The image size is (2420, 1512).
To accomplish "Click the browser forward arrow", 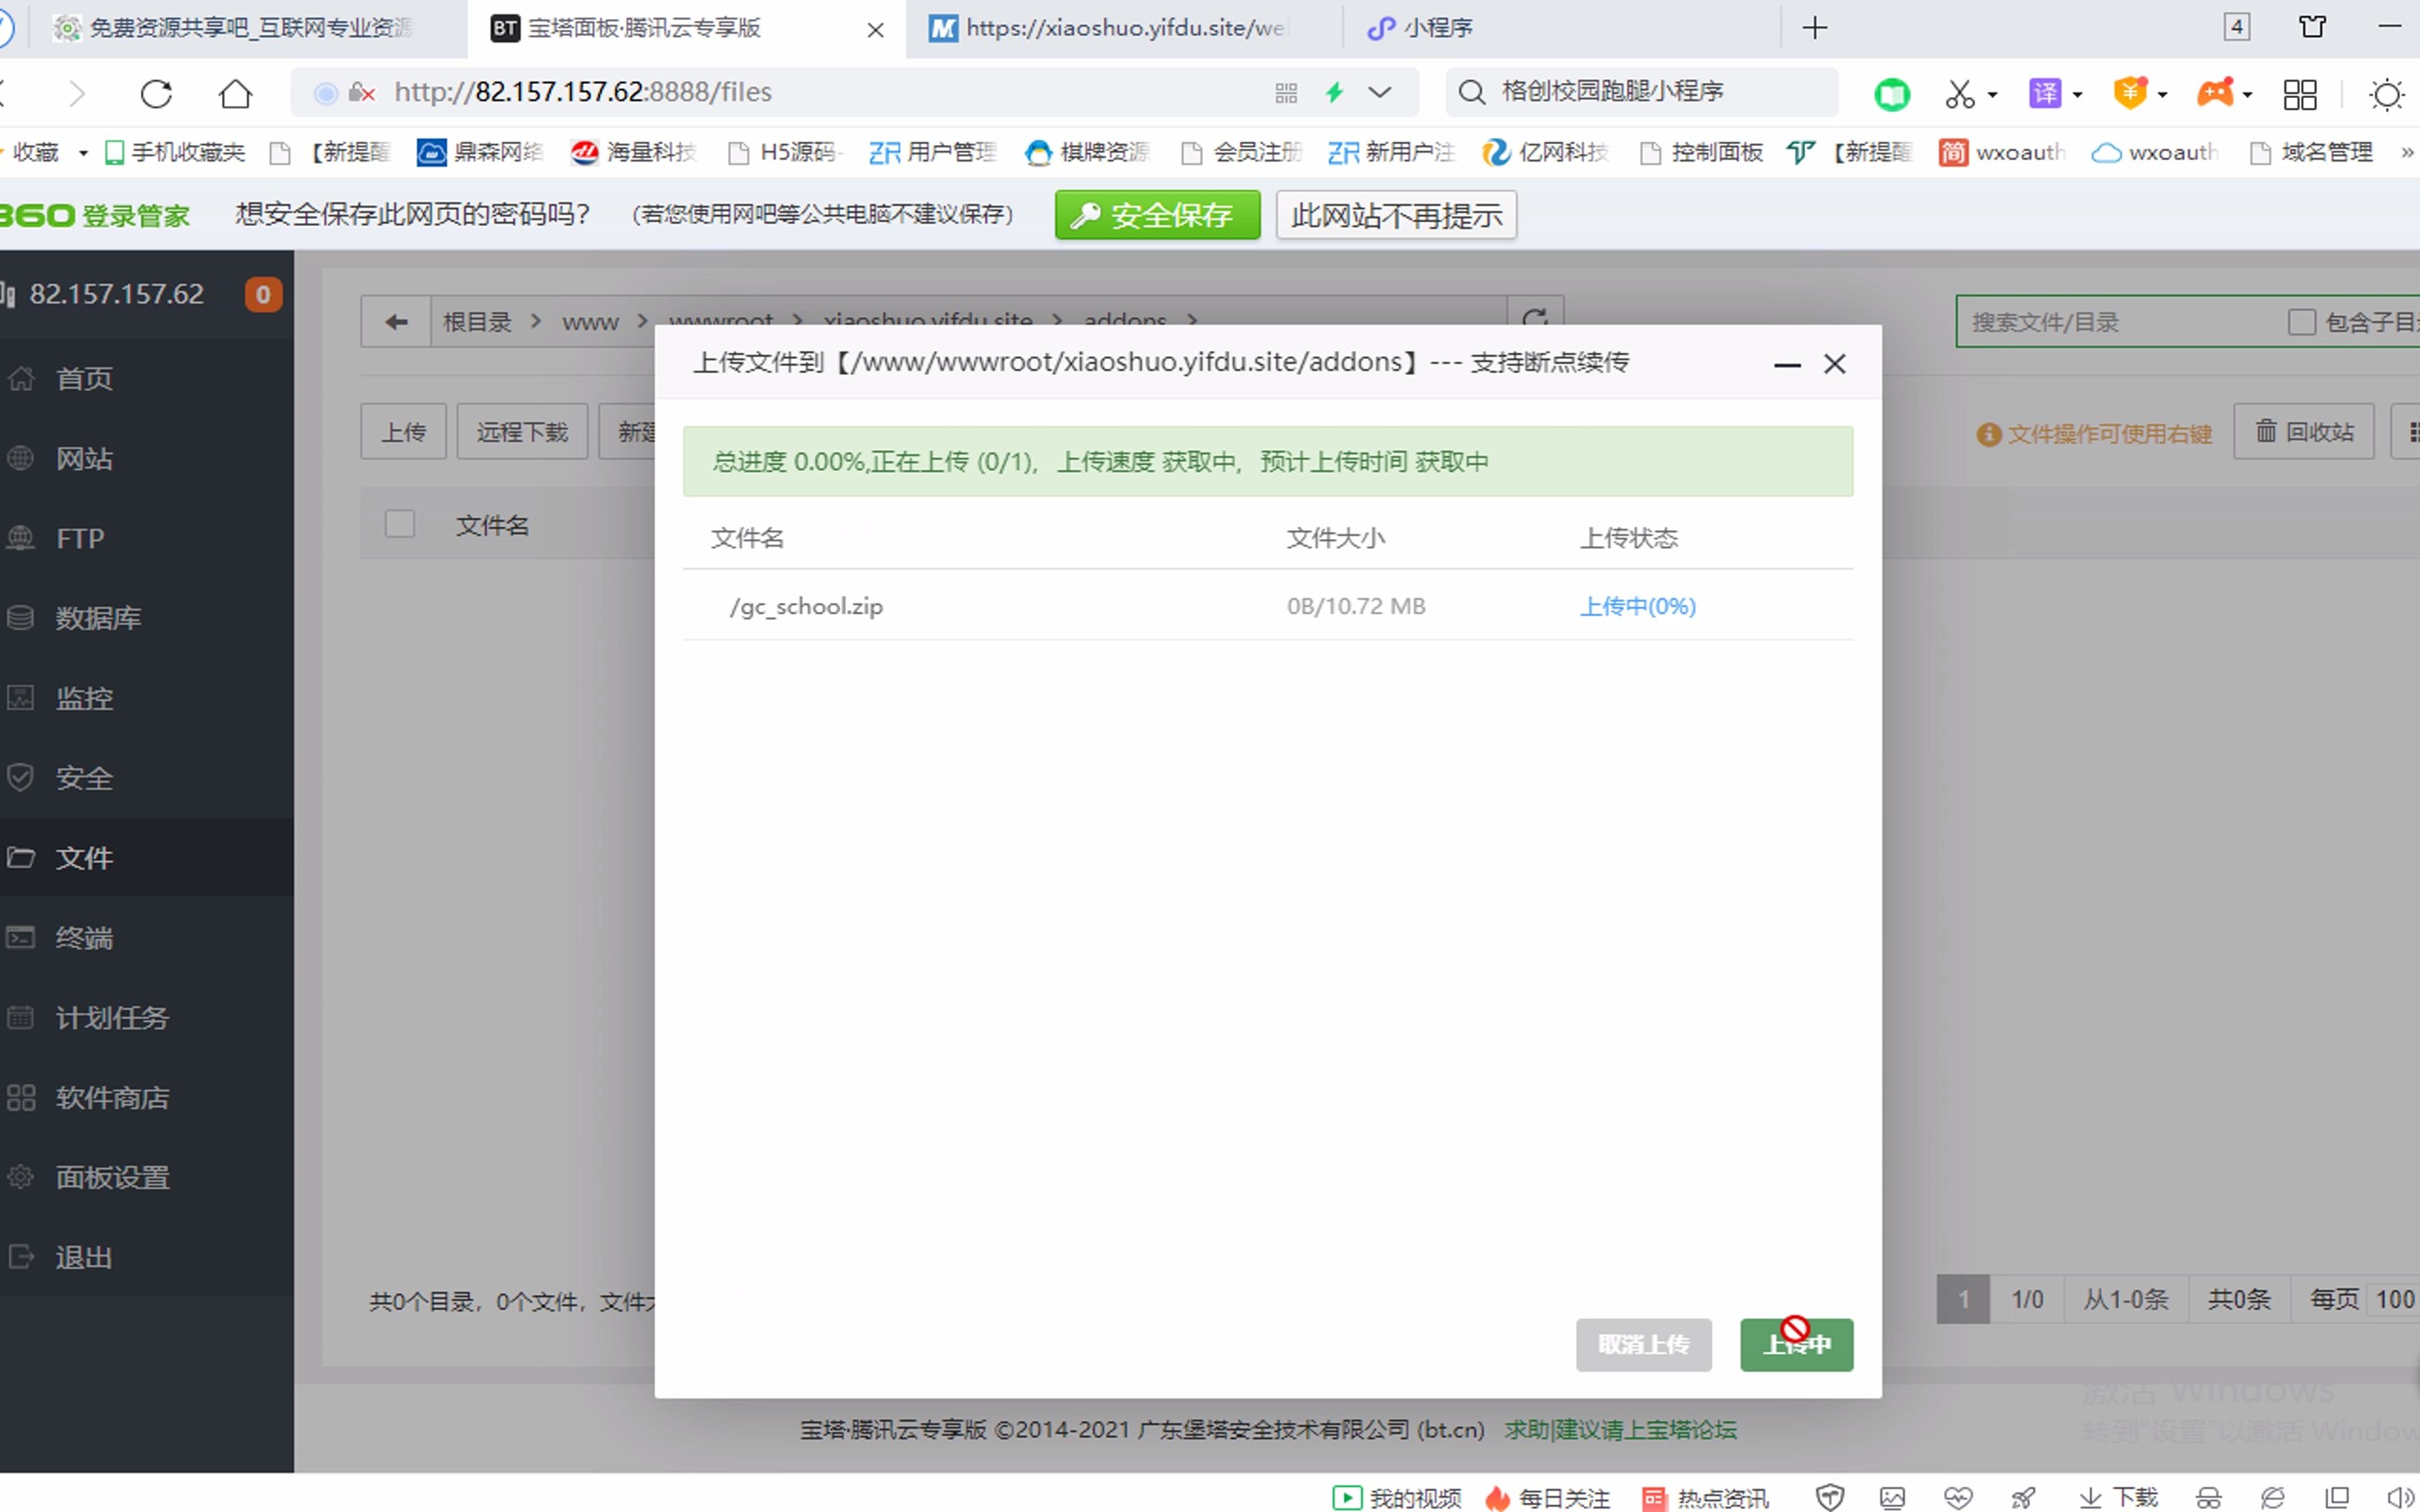I will [77, 93].
